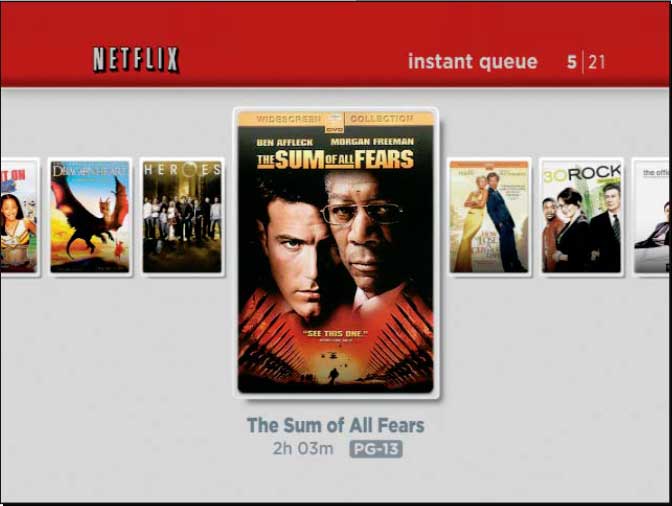Click the DVD logo on the cover
The width and height of the screenshot is (672, 506).
334,122
